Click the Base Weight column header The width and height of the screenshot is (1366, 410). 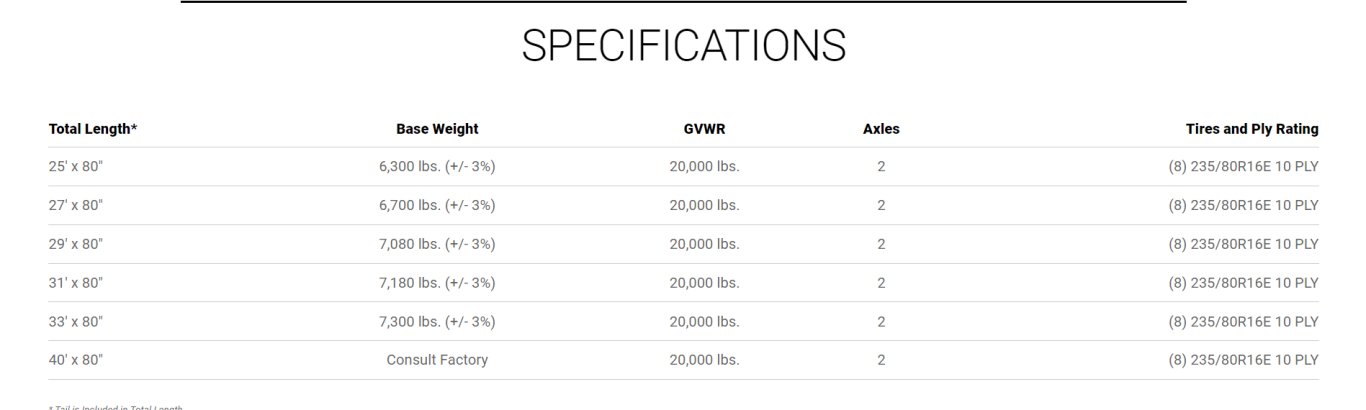click(x=437, y=129)
